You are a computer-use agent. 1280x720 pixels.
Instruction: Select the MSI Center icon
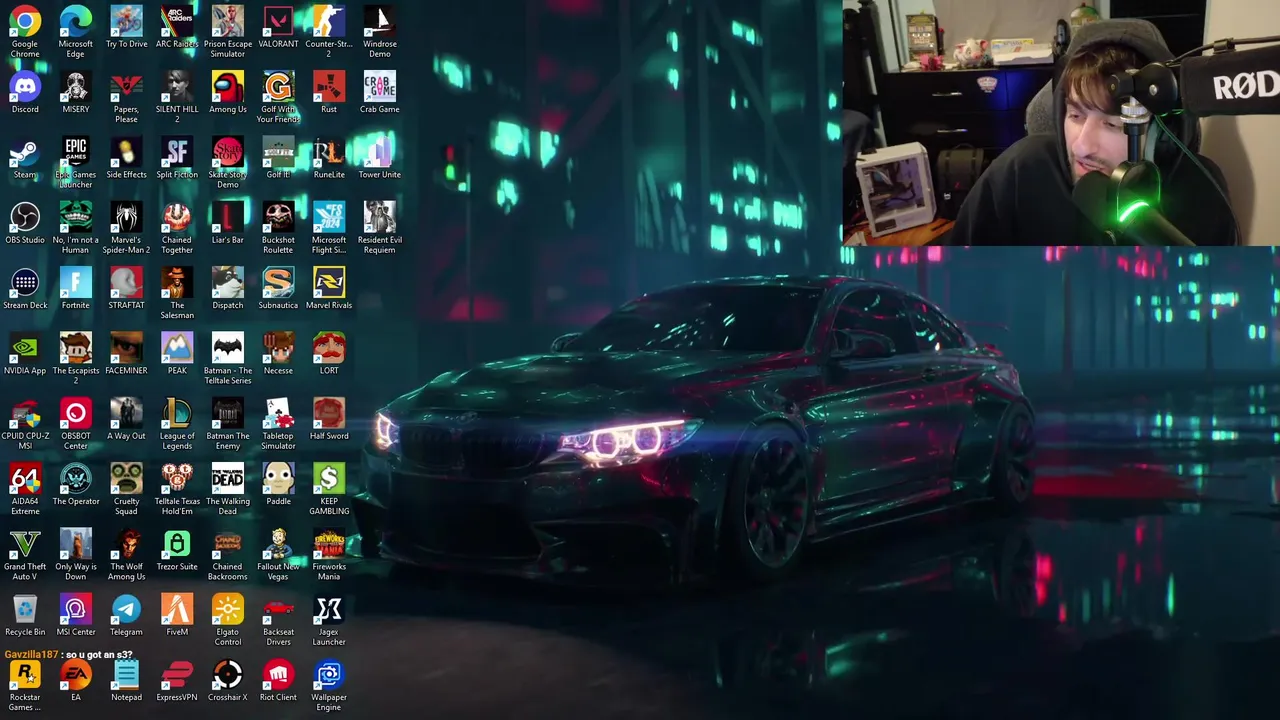coord(75,609)
